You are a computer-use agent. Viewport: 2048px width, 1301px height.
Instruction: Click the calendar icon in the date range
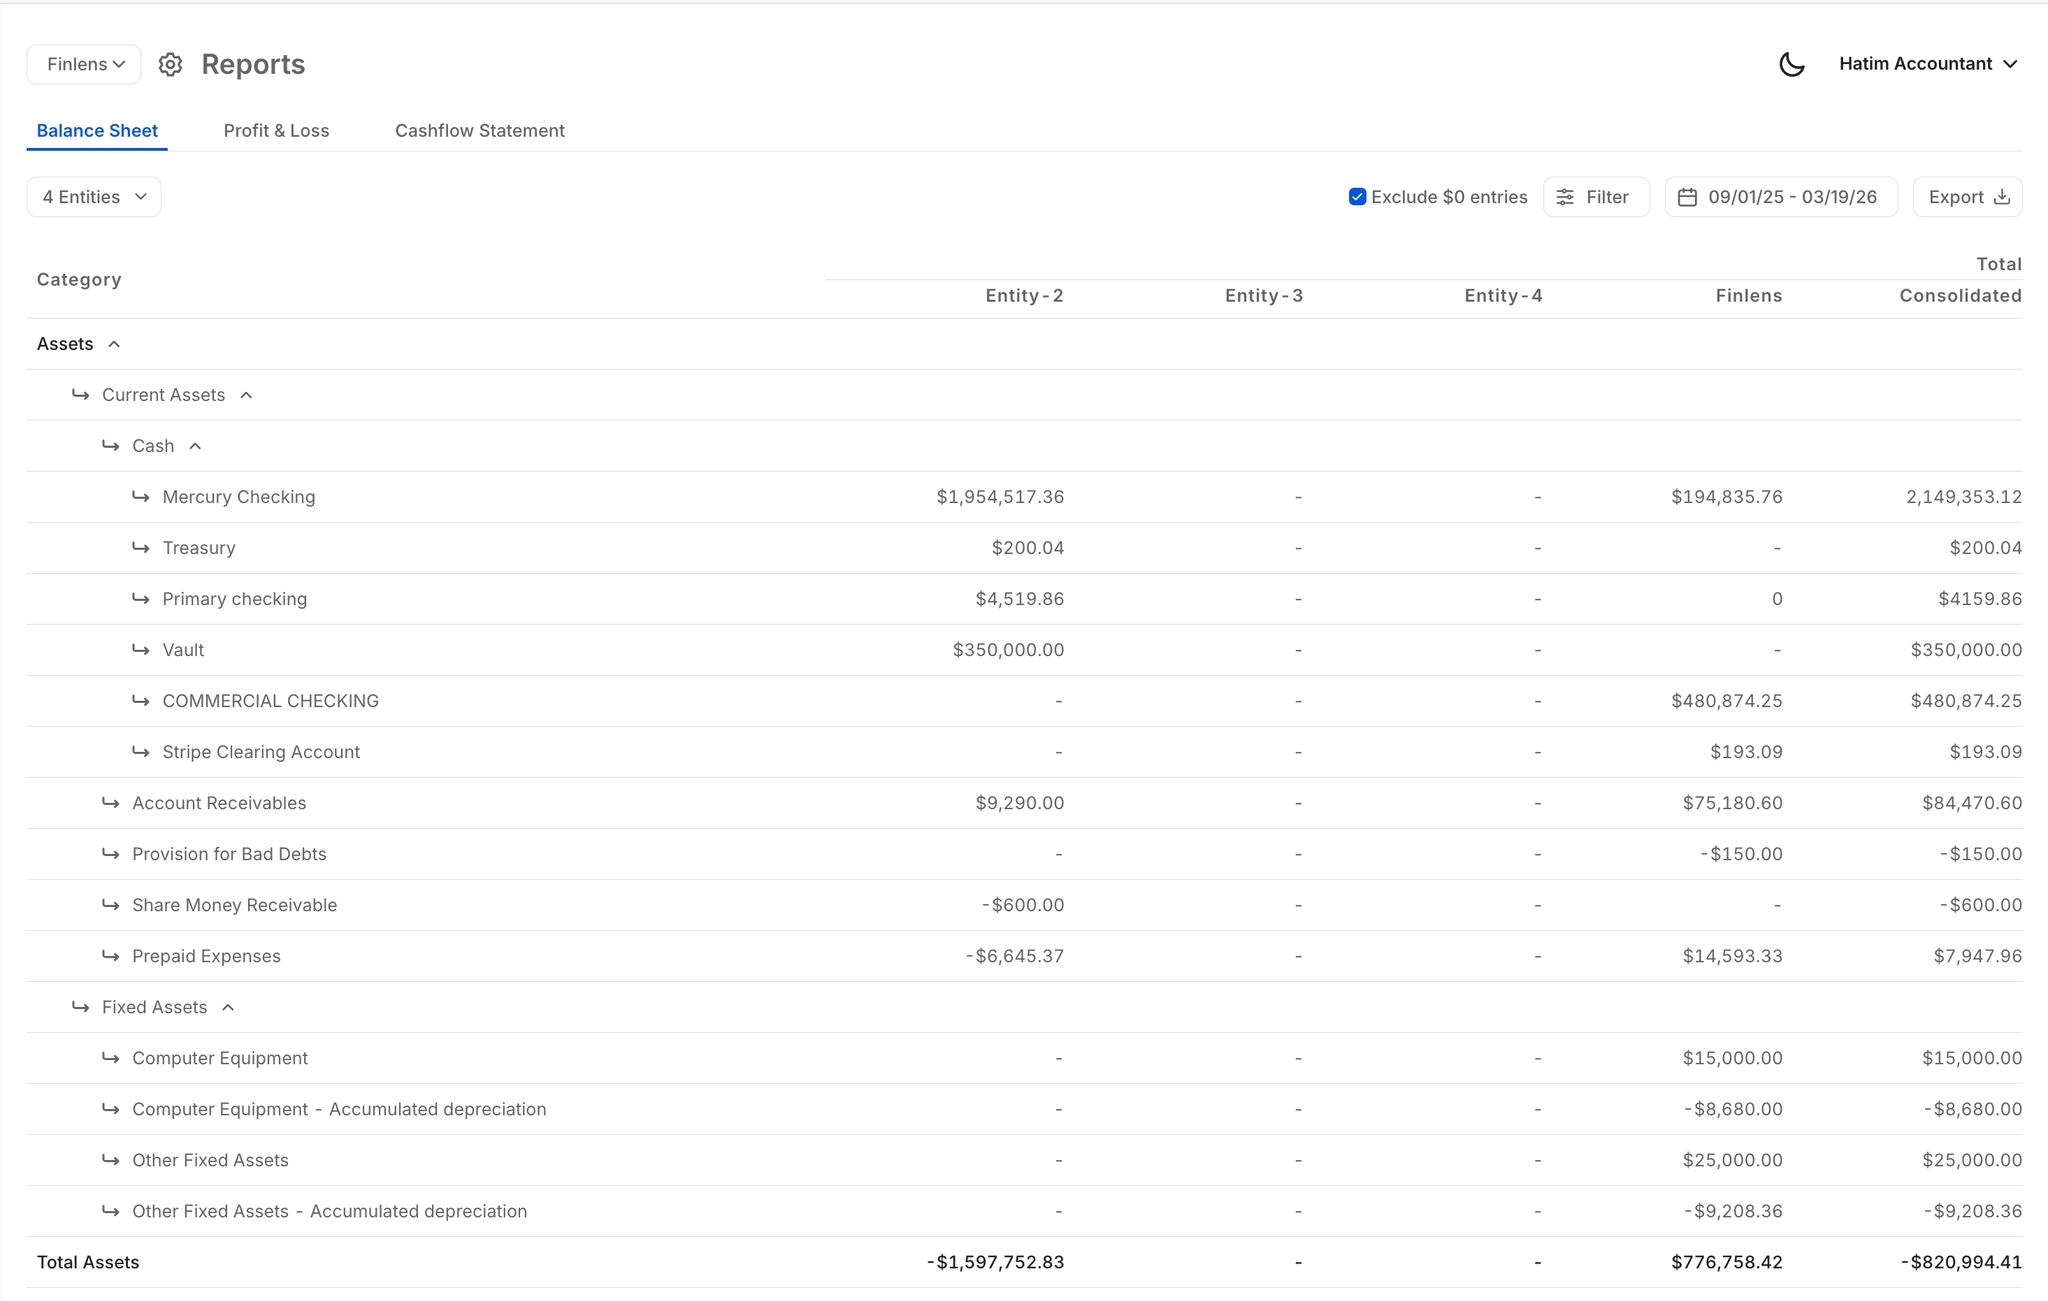(1687, 197)
